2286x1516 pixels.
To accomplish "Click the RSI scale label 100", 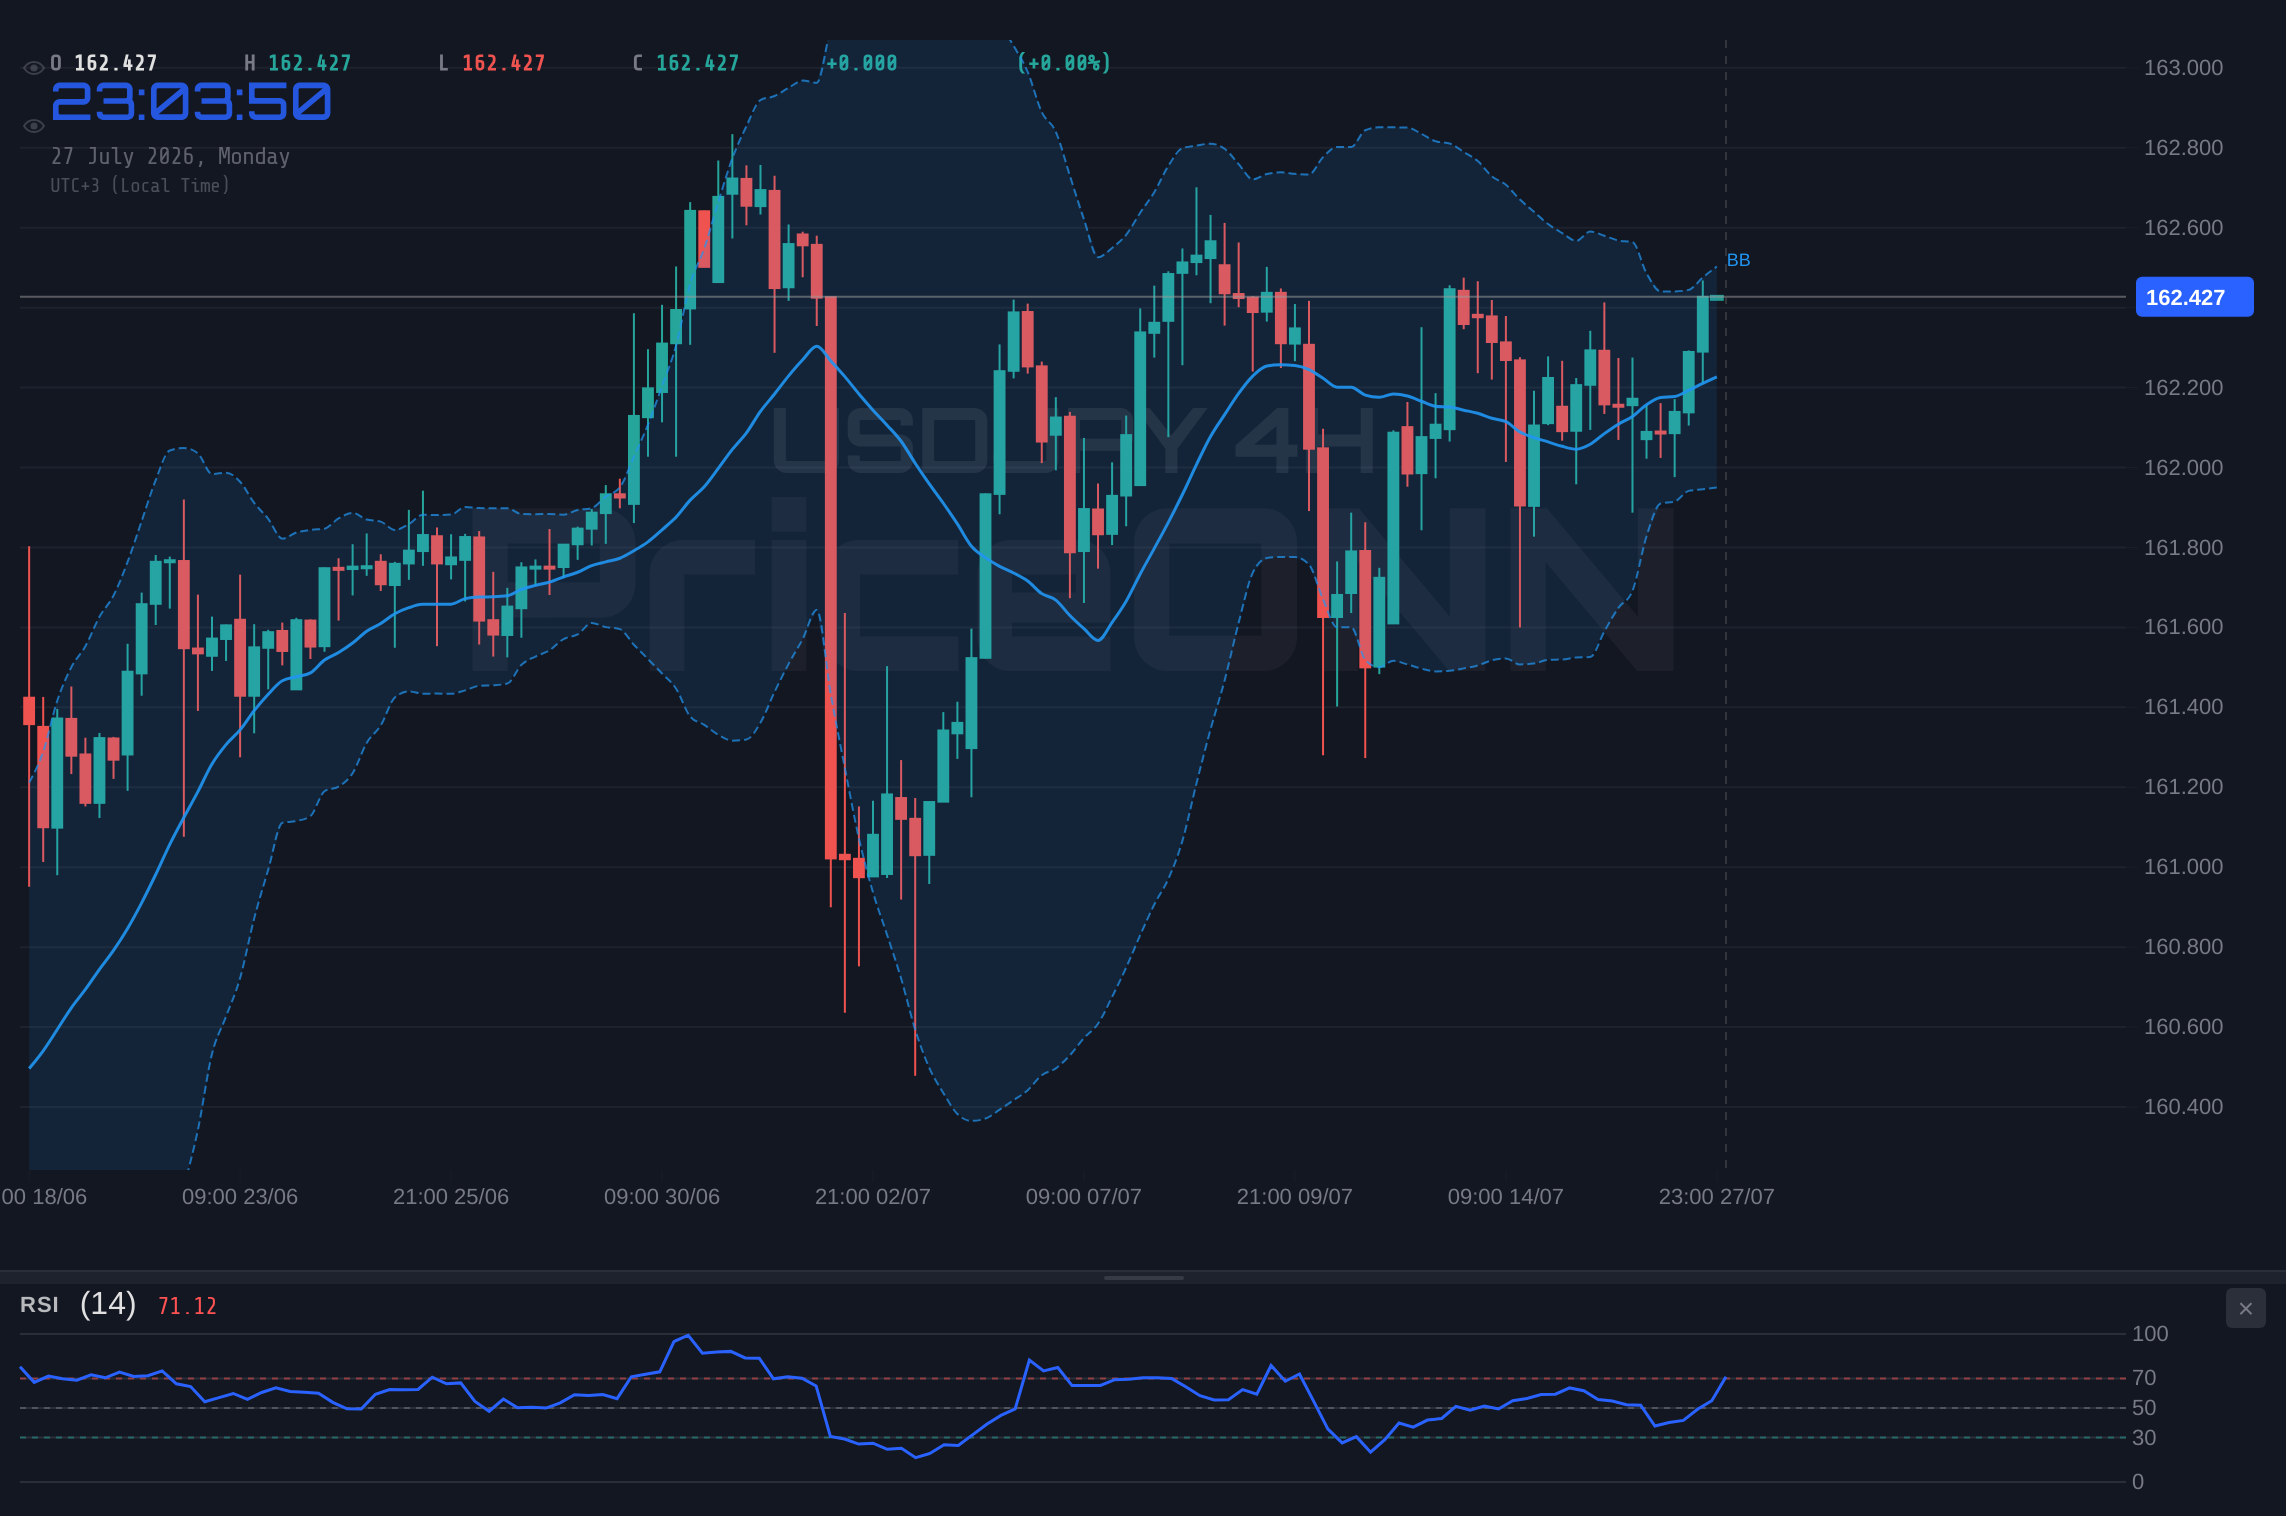I will click(2150, 1334).
